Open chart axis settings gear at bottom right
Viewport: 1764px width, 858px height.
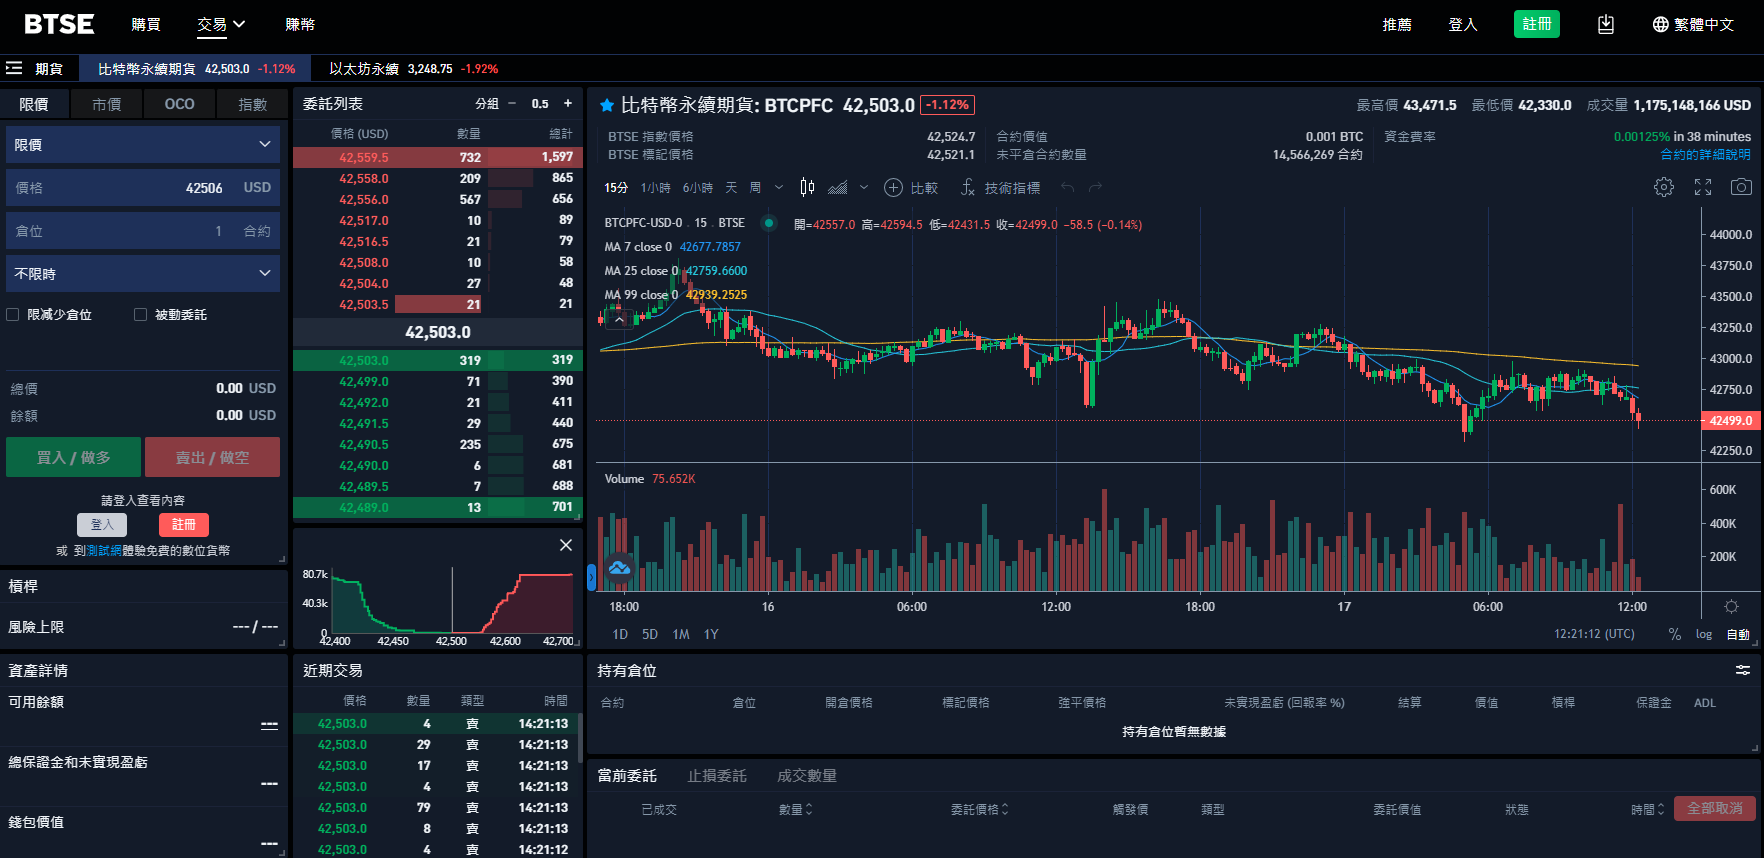click(x=1731, y=606)
